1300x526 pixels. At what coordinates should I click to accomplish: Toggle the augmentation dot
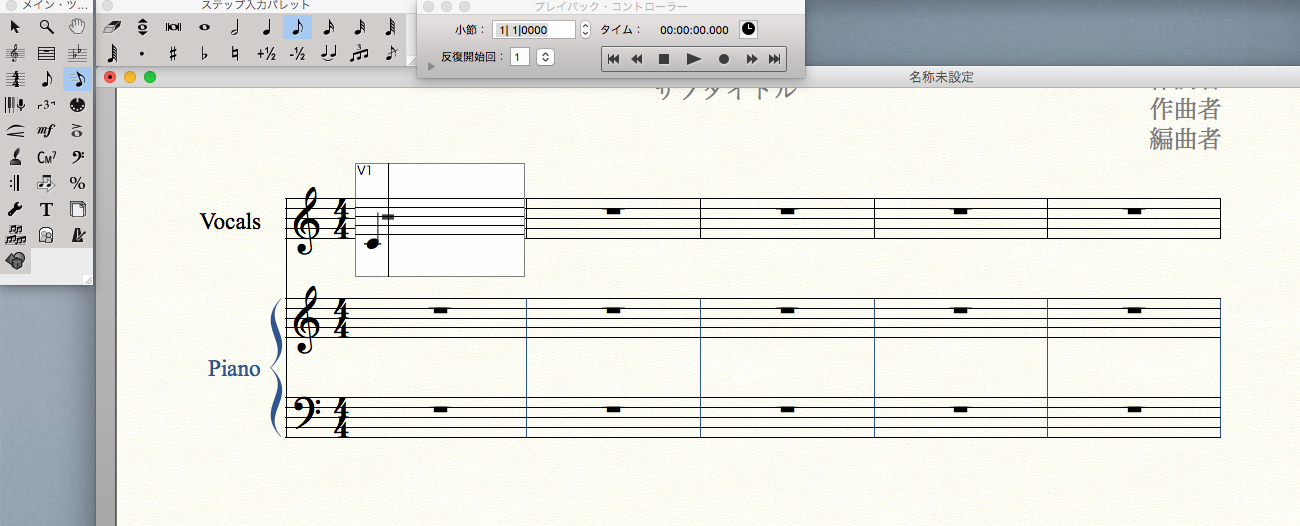[142, 53]
